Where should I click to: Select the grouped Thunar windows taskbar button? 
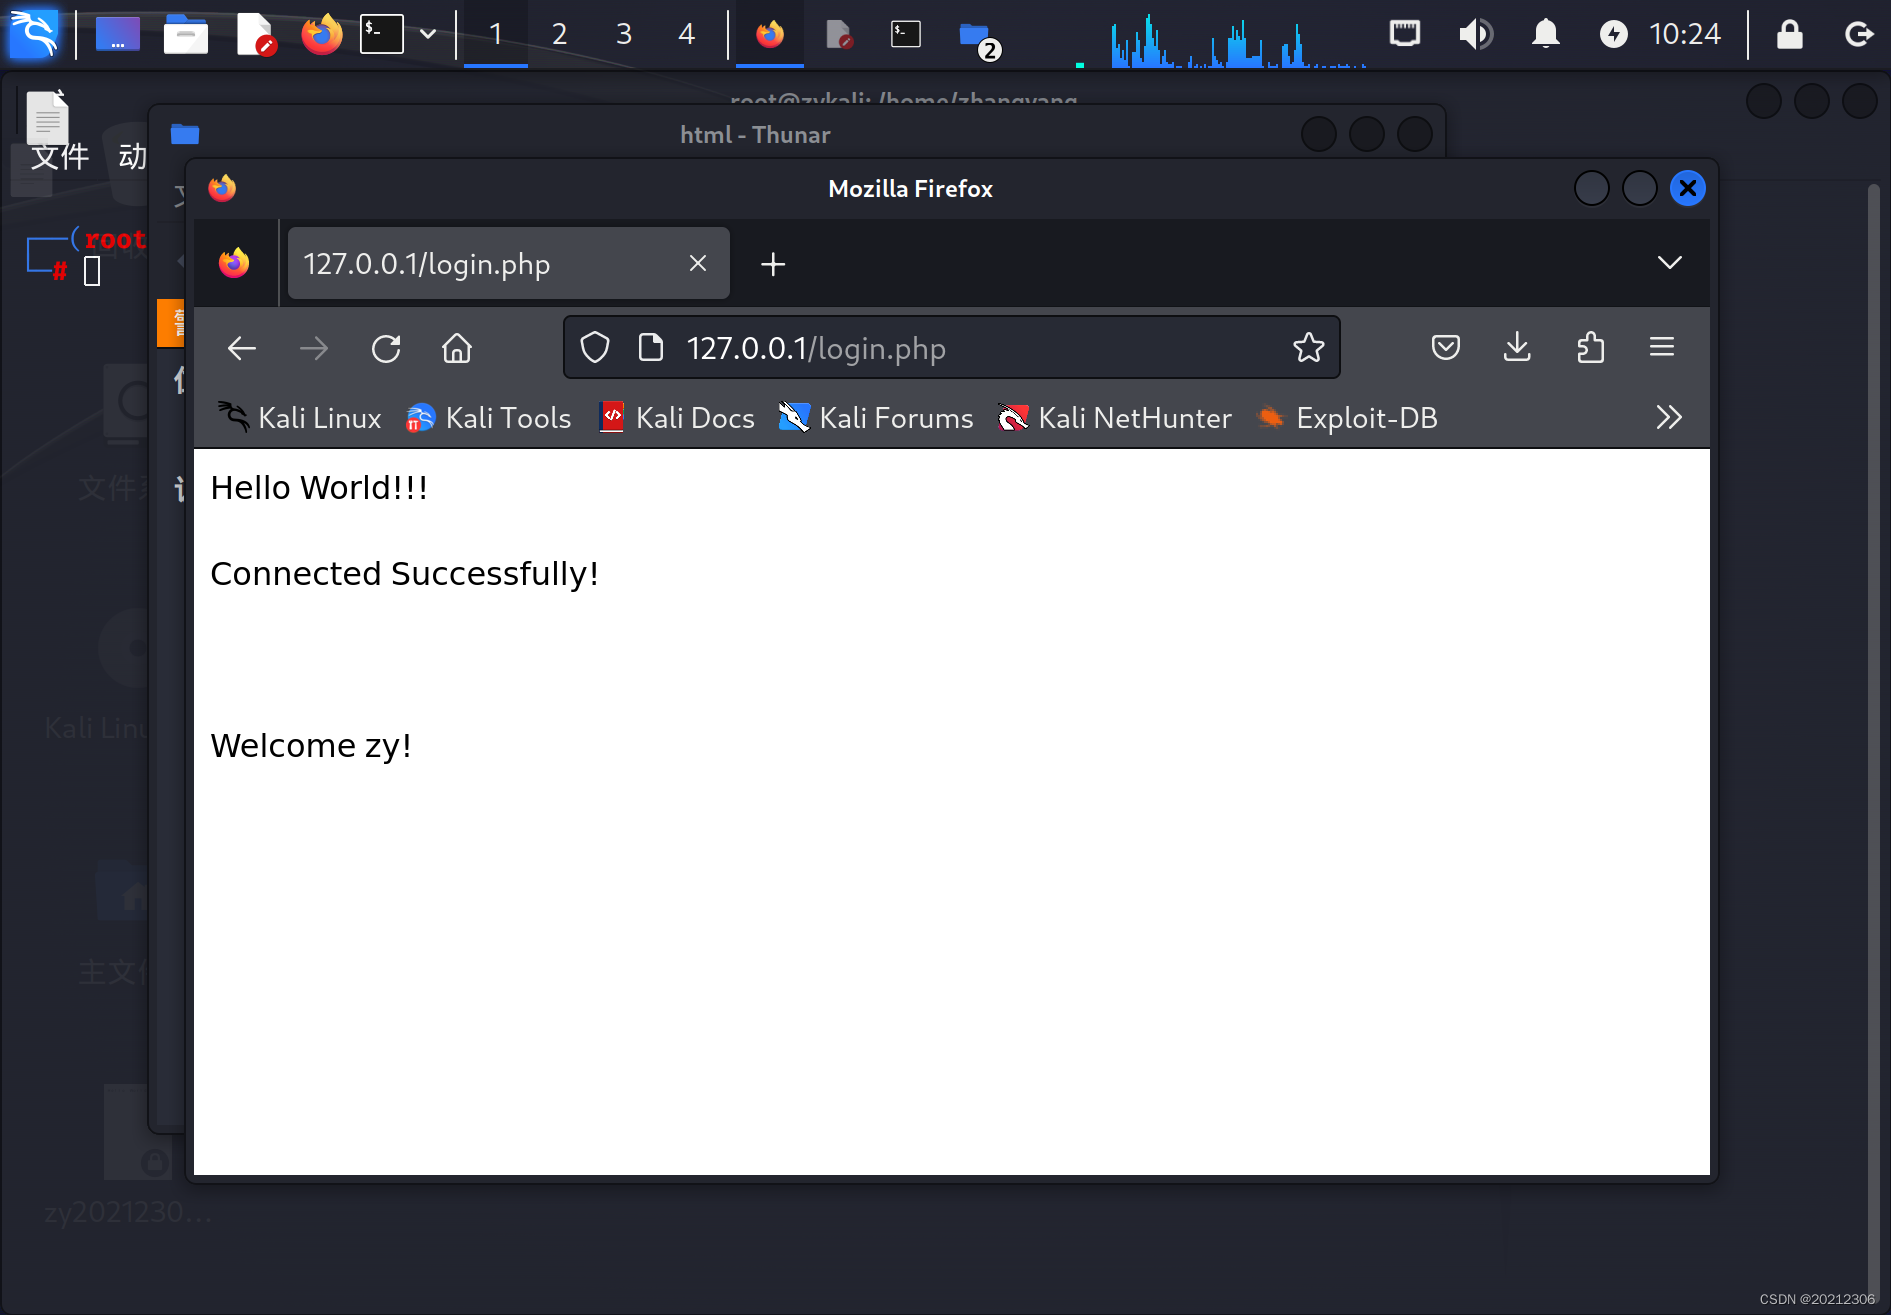tap(978, 36)
